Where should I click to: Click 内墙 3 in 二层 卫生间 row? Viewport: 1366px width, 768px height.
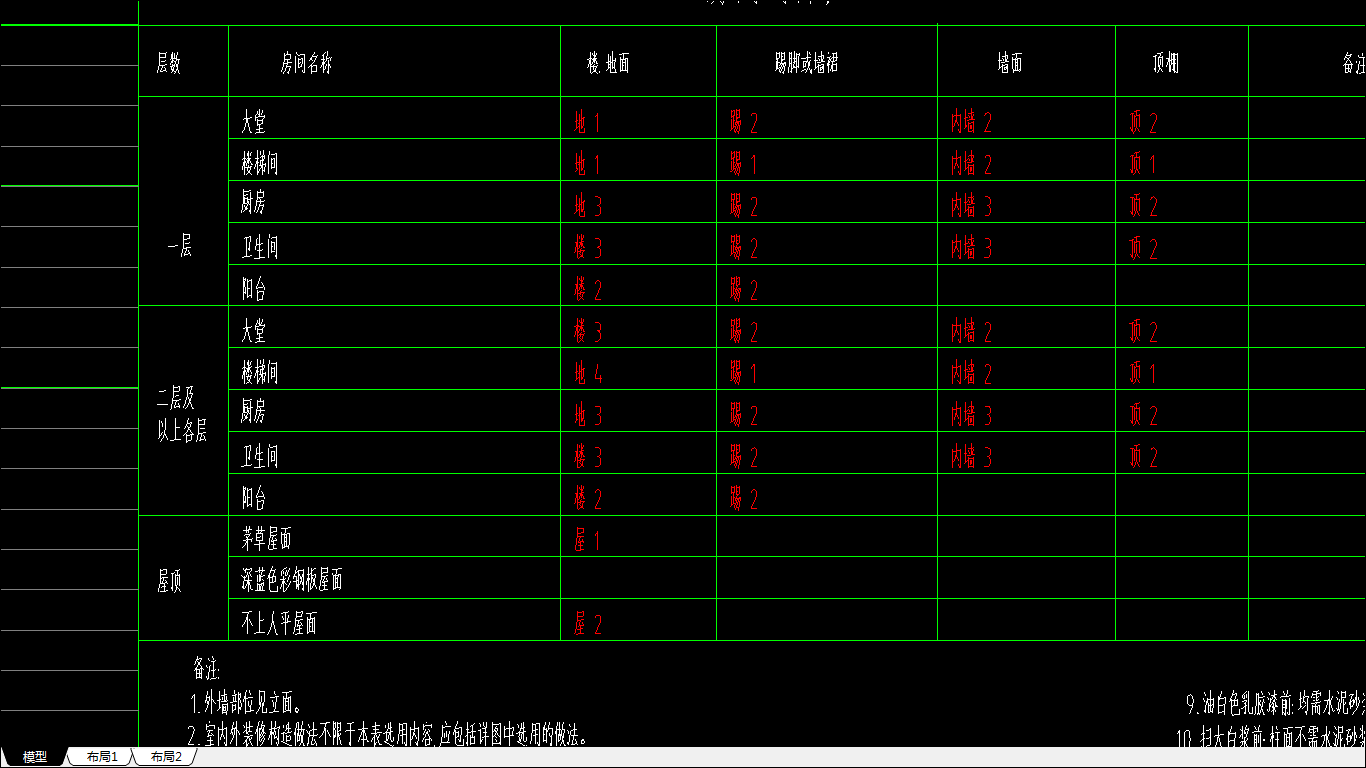coord(971,458)
